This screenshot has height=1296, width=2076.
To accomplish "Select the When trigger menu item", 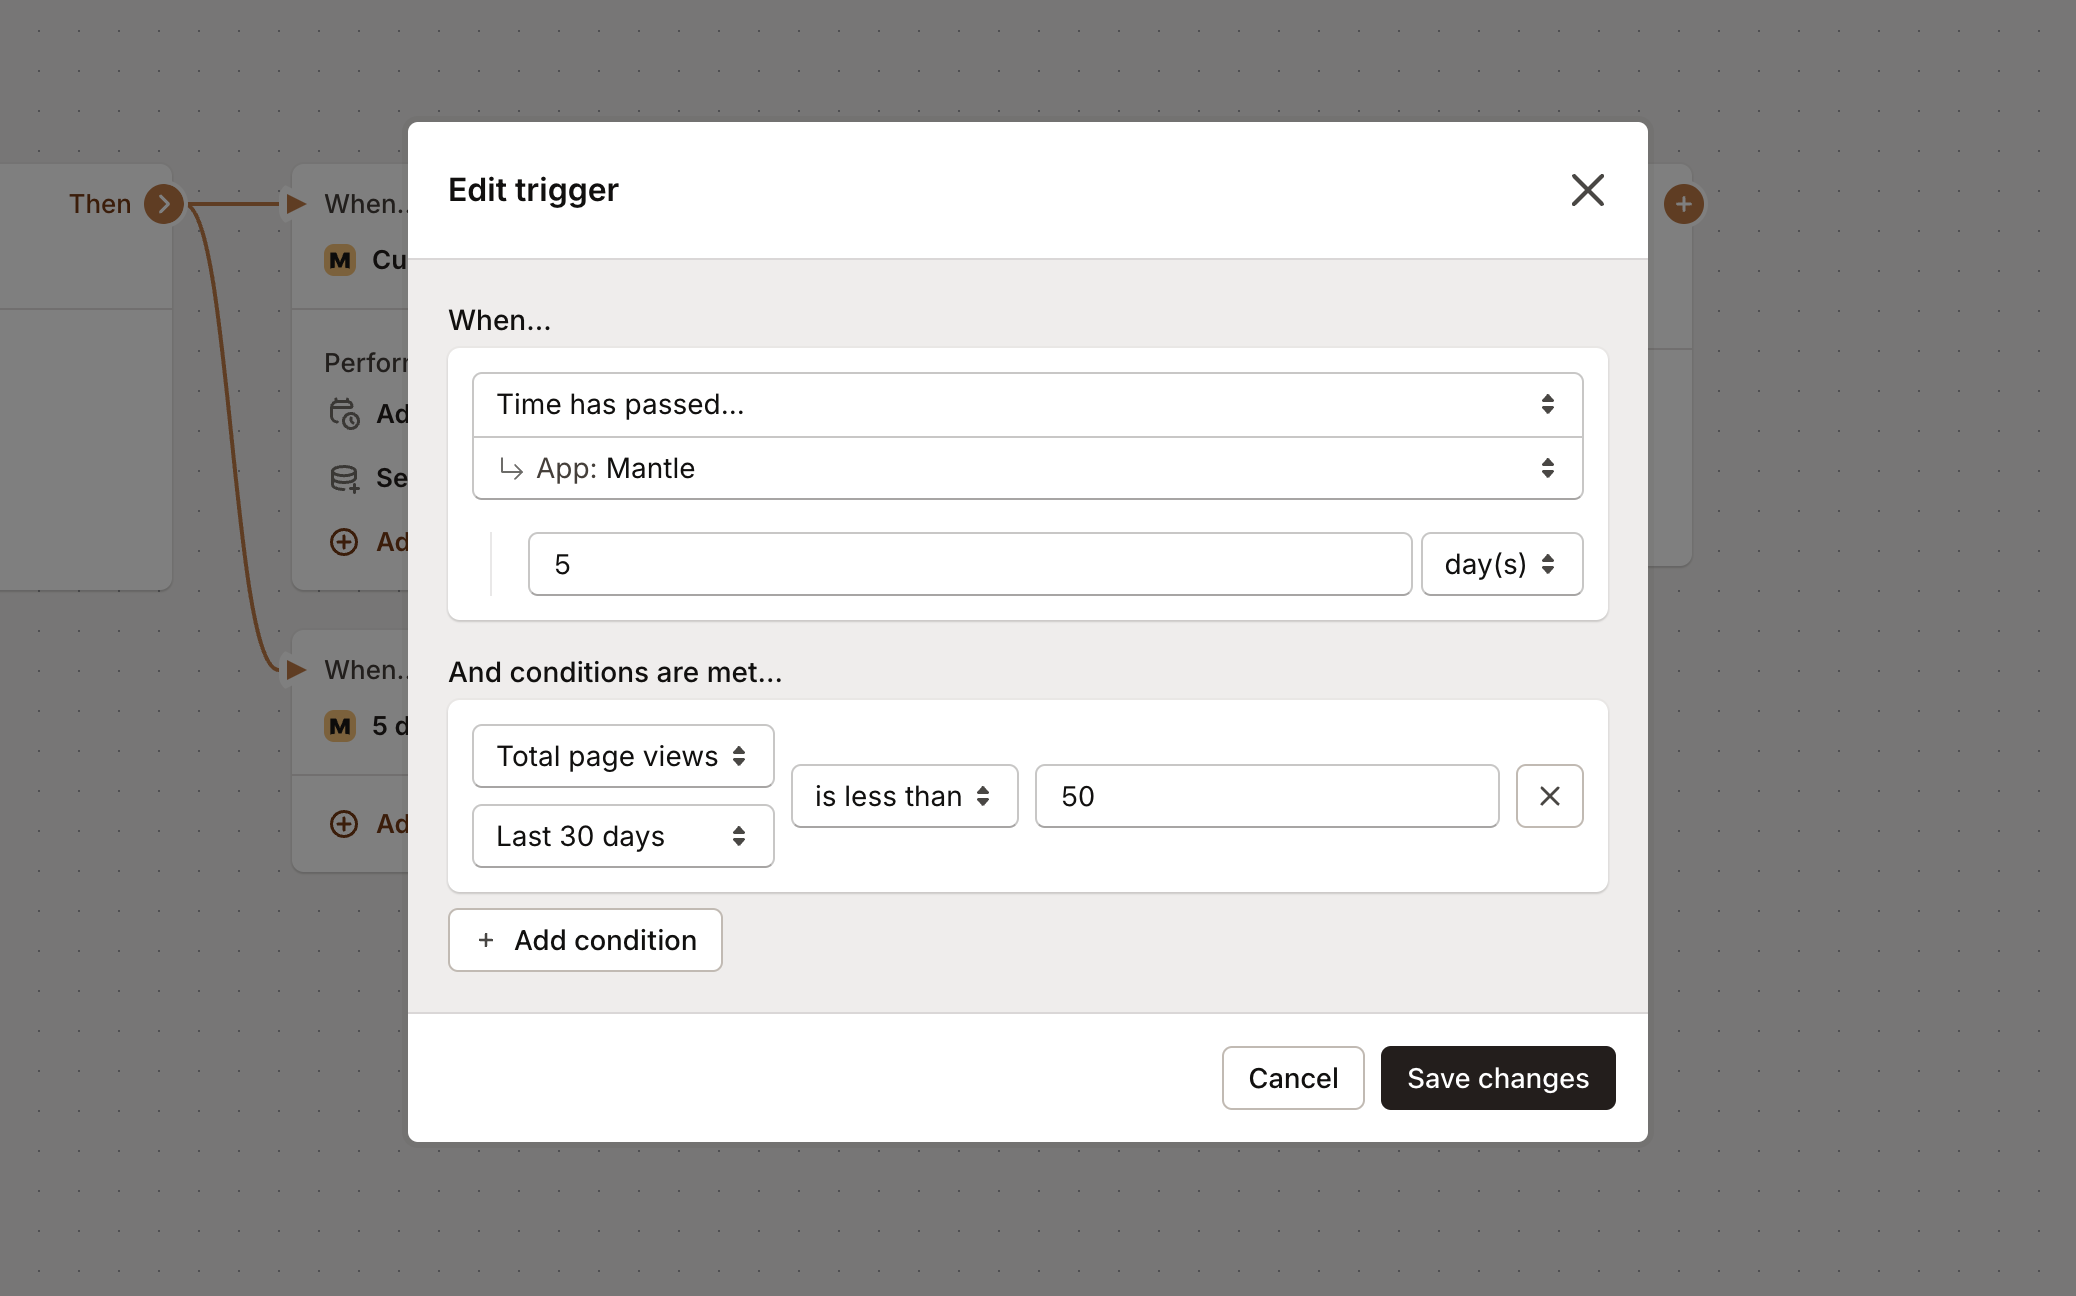I will [1027, 403].
